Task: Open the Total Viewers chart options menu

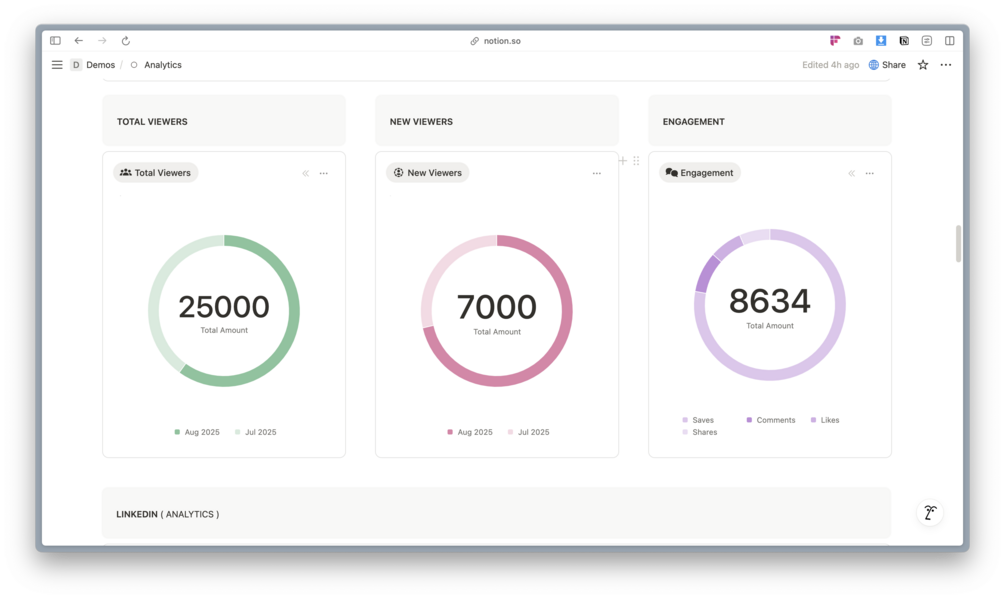Action: point(324,173)
